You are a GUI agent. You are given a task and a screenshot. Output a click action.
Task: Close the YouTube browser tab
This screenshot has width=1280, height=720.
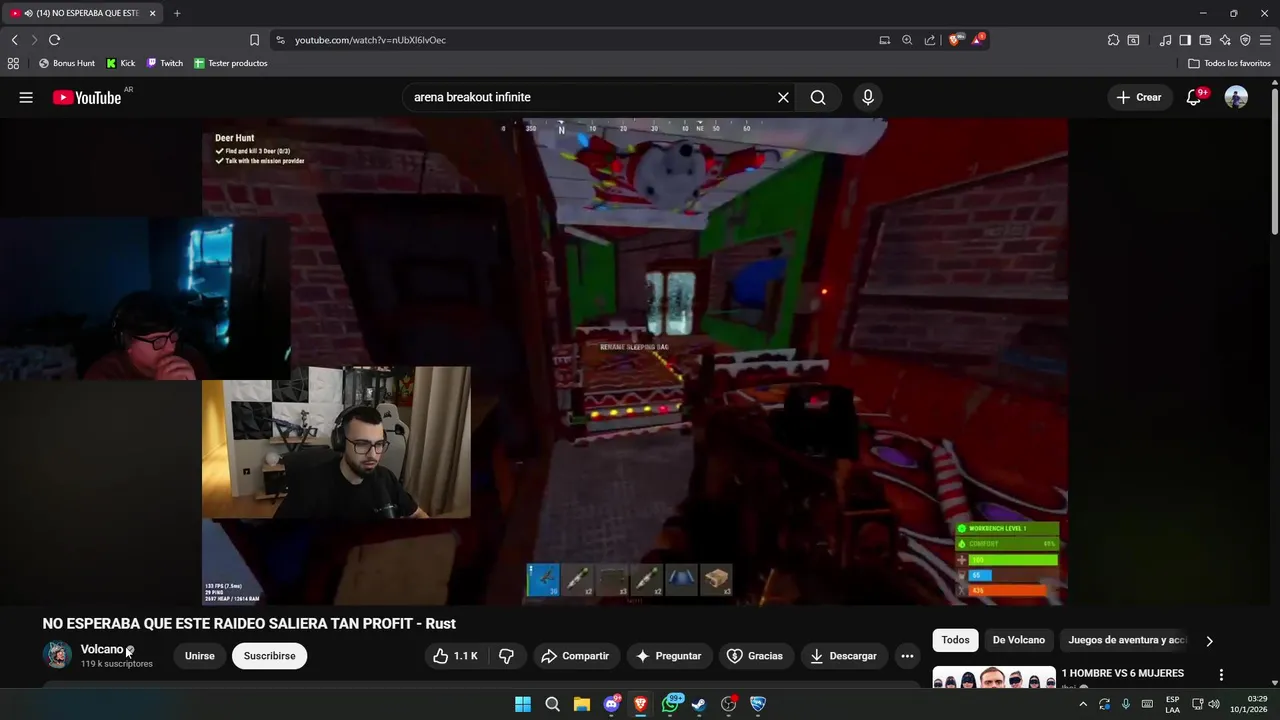[152, 13]
